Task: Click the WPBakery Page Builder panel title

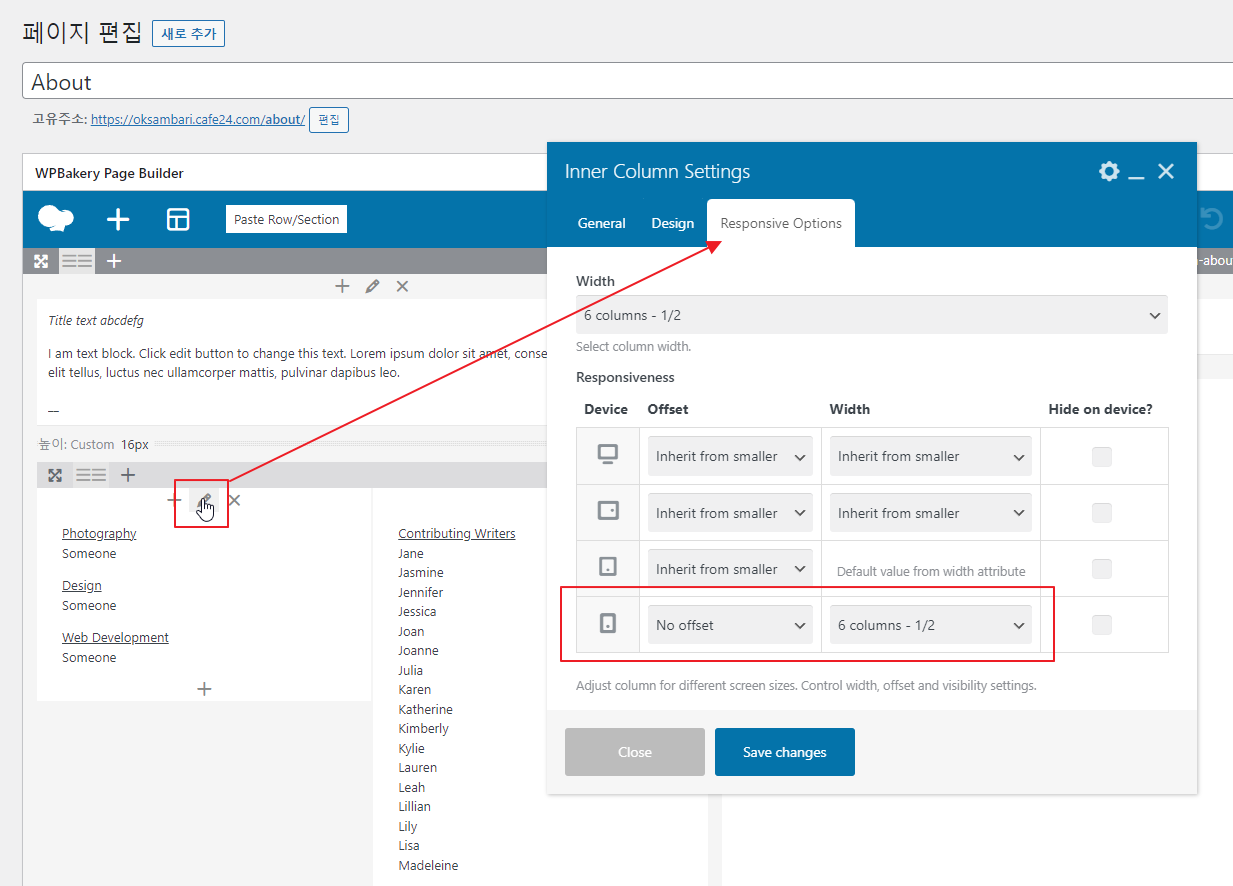Action: 109,173
